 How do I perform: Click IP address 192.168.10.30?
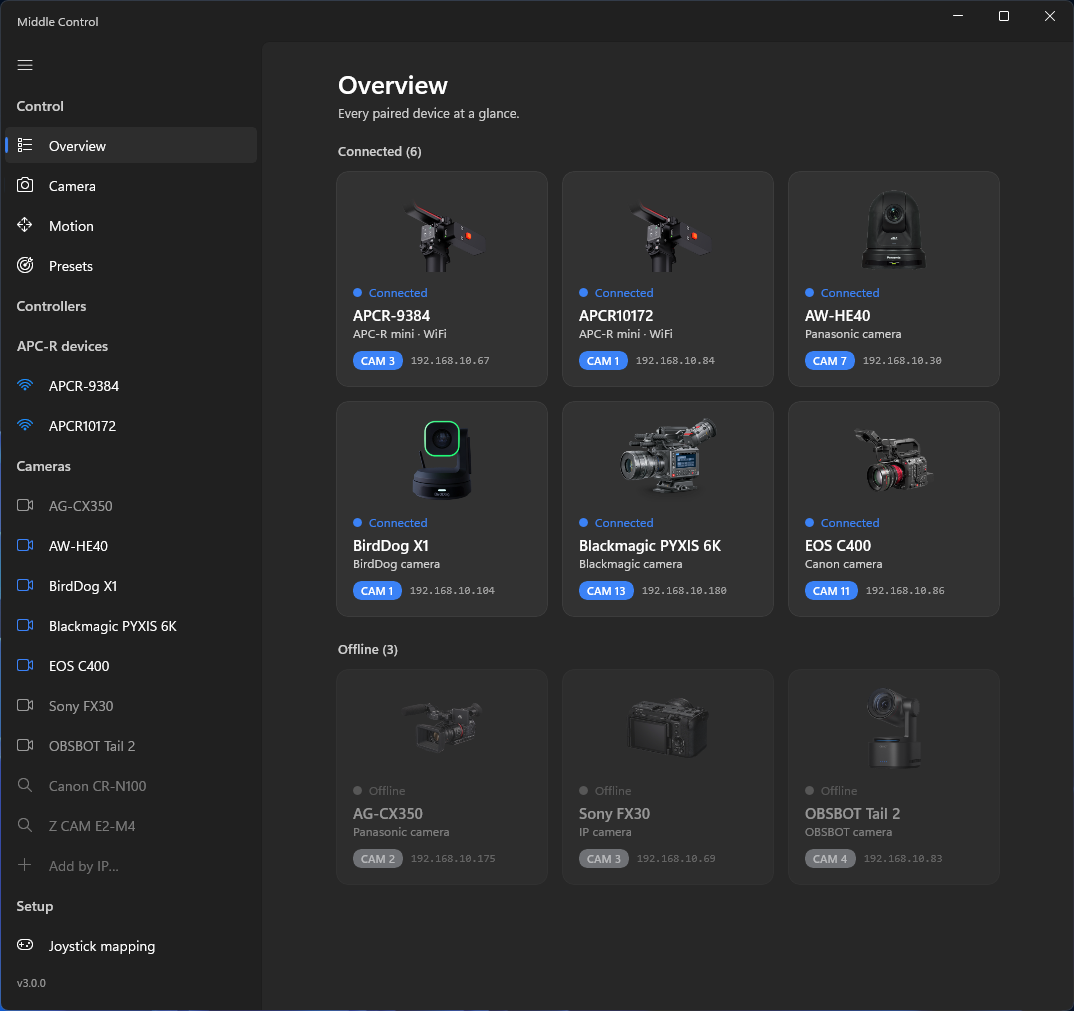[902, 361]
